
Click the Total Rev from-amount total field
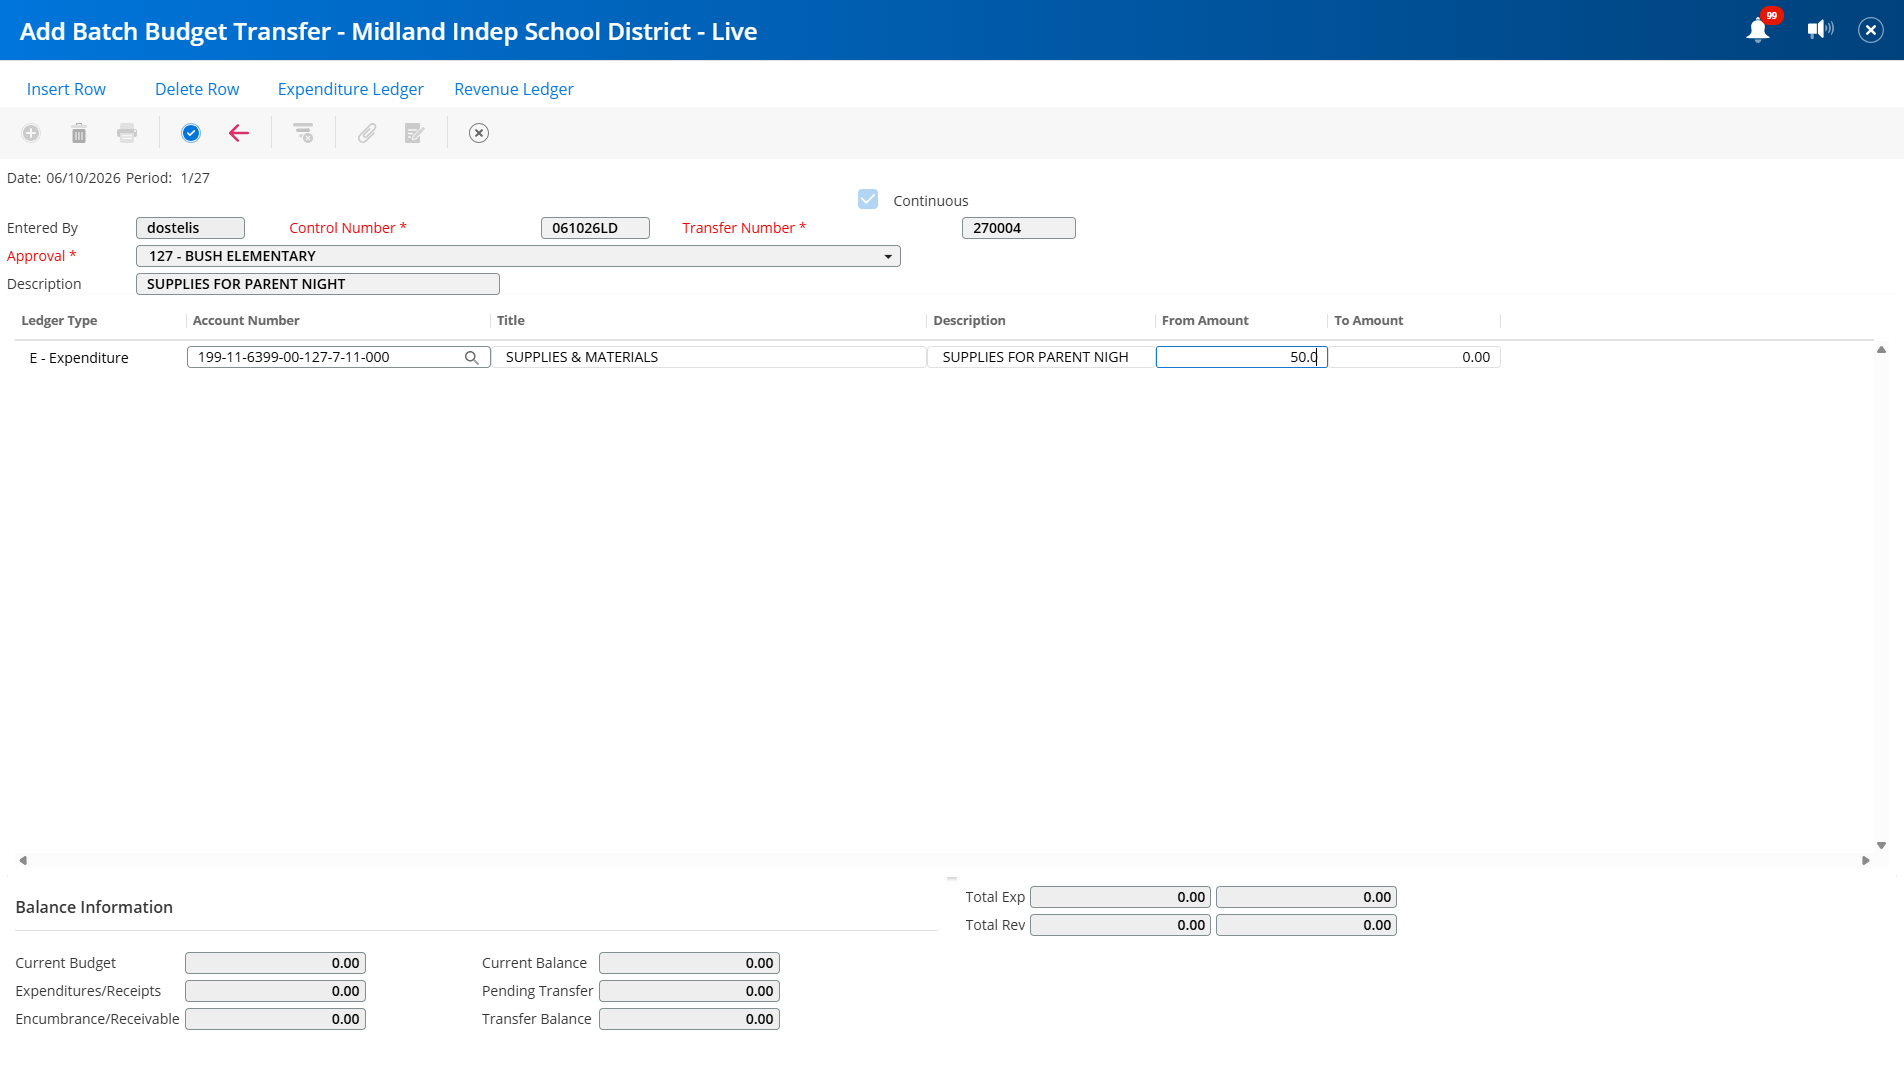1120,925
